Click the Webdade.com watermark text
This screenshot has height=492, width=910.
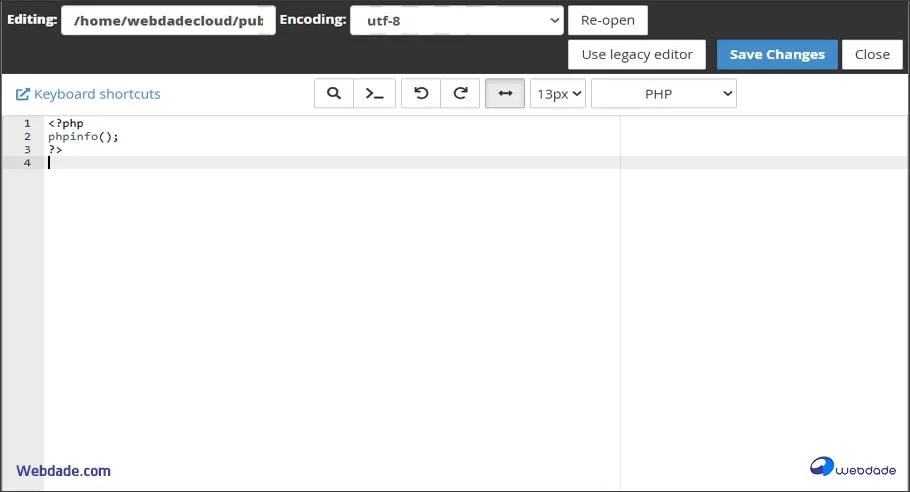pyautogui.click(x=63, y=470)
